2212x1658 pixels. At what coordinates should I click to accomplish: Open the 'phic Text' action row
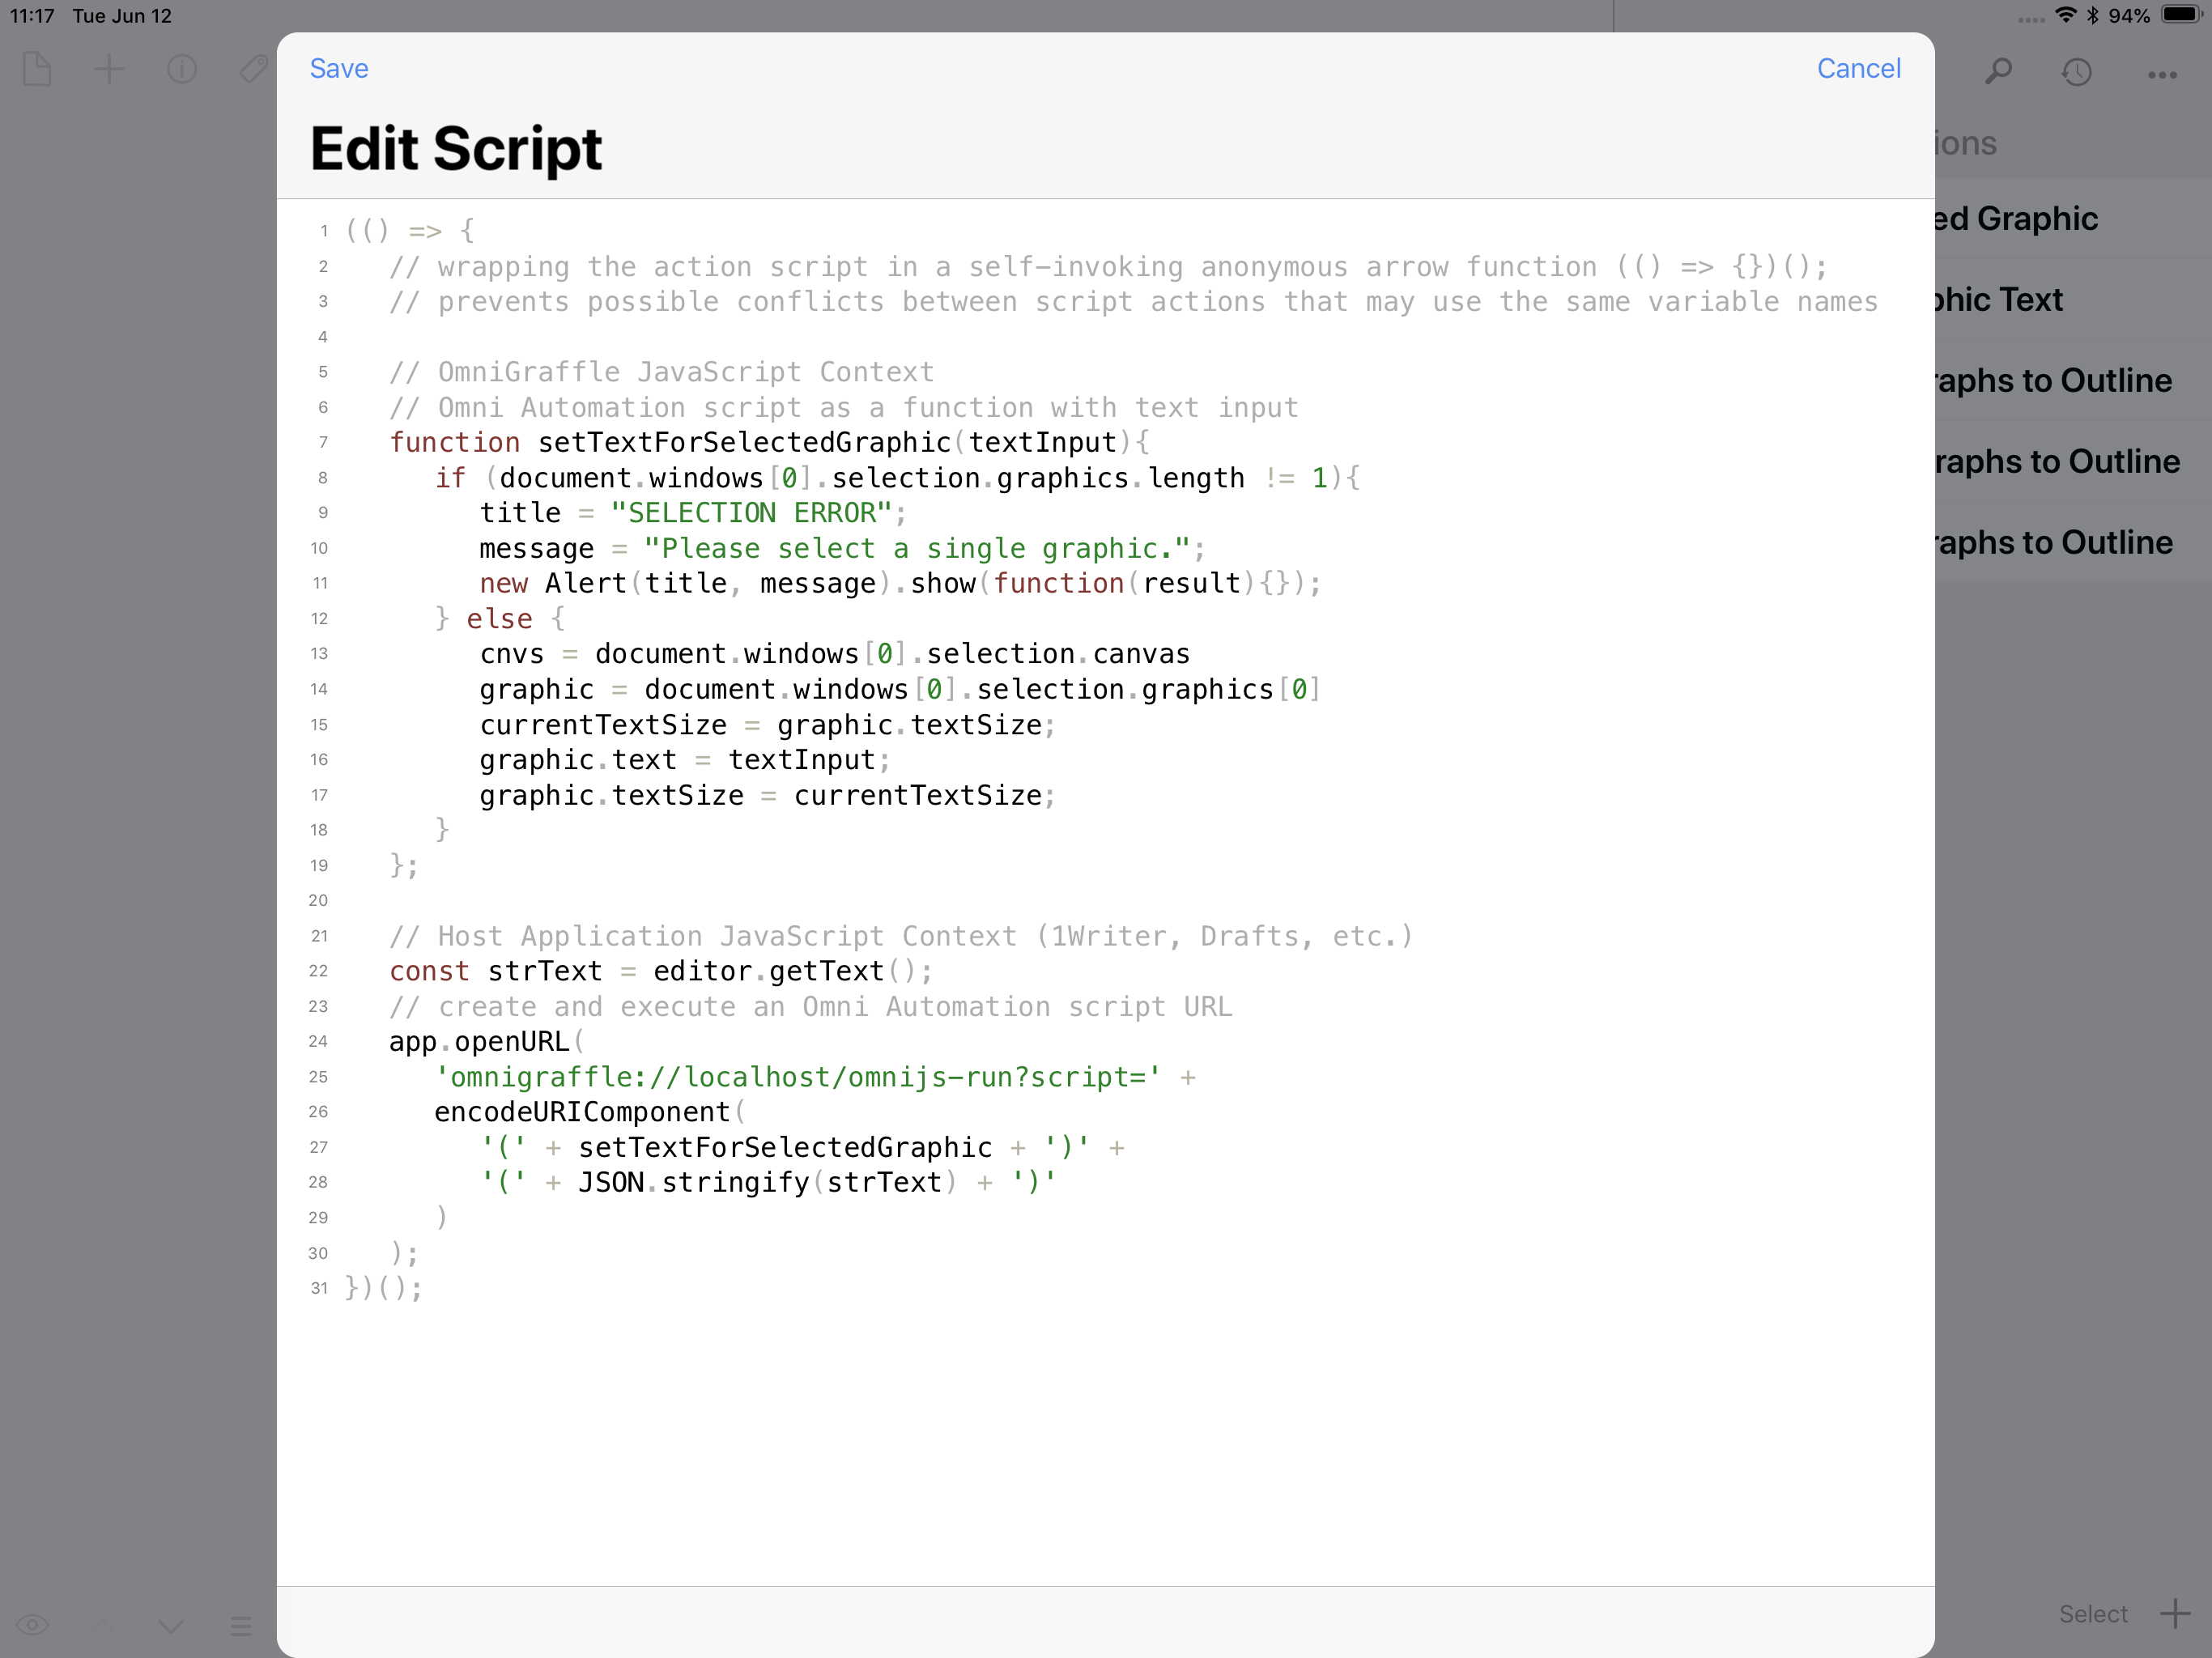2073,300
